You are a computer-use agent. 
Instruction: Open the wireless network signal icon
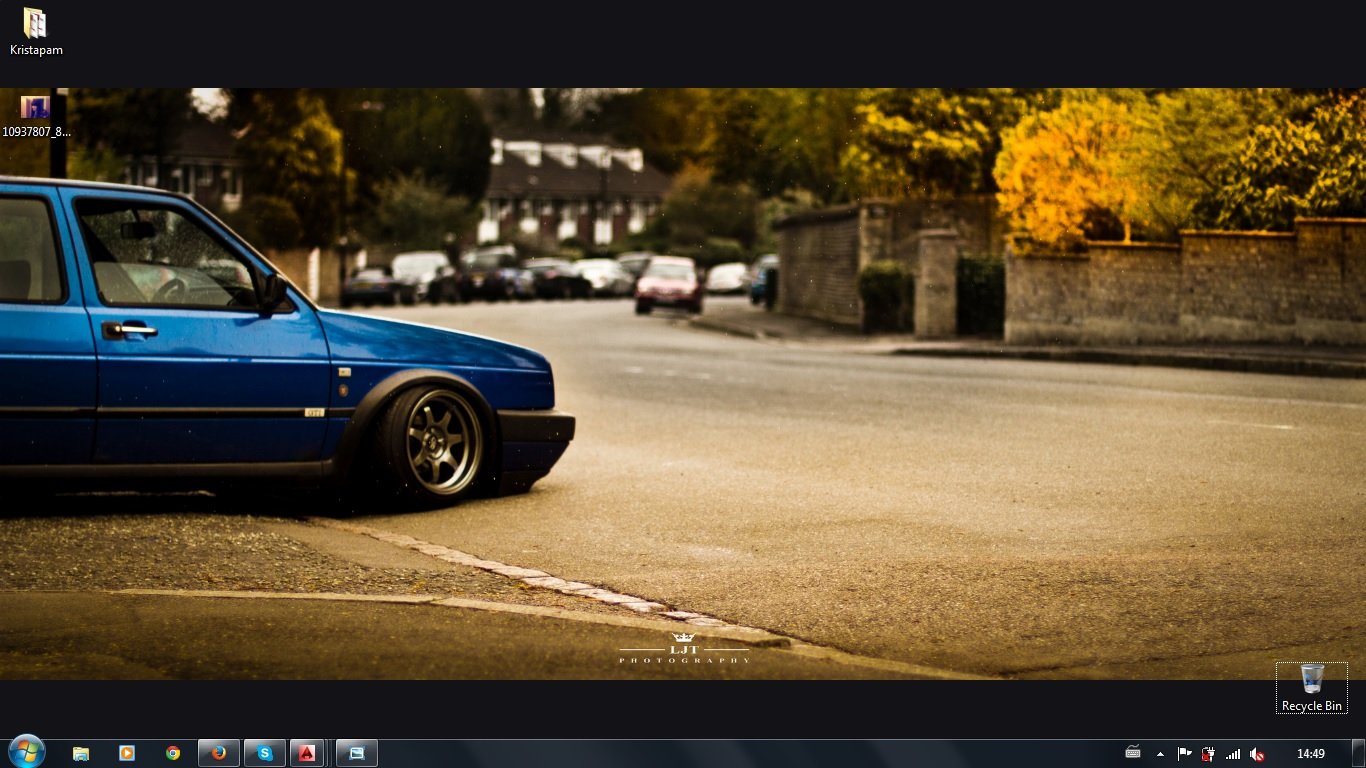1233,754
